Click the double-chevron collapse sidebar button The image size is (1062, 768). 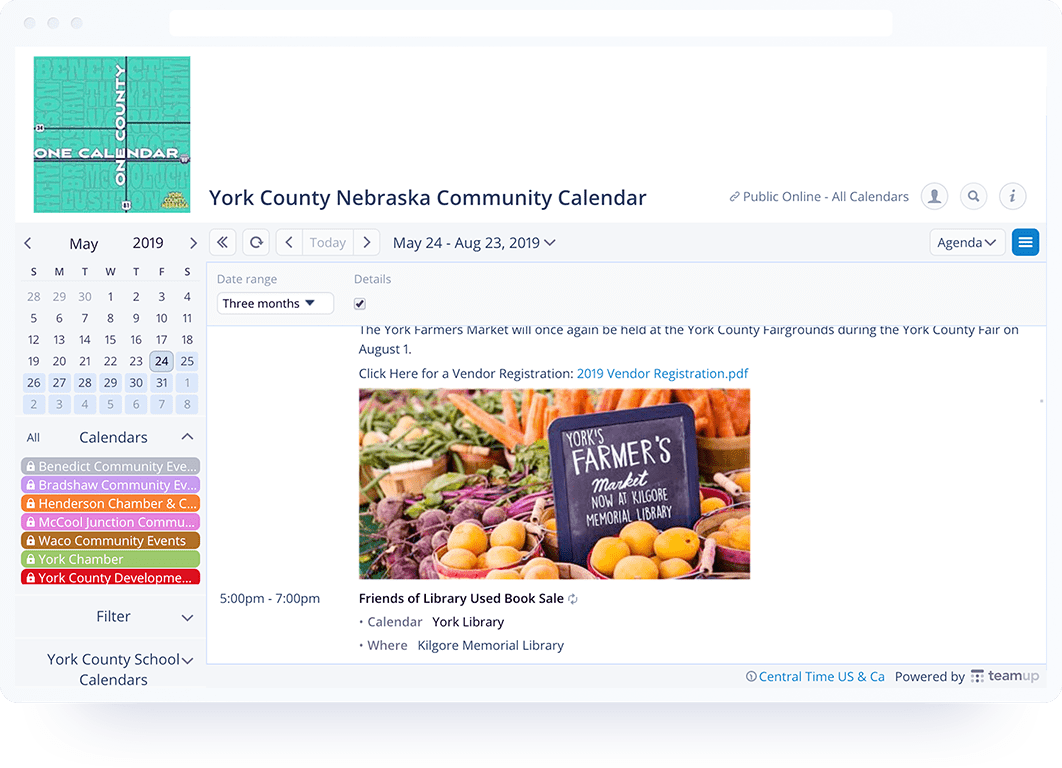222,242
